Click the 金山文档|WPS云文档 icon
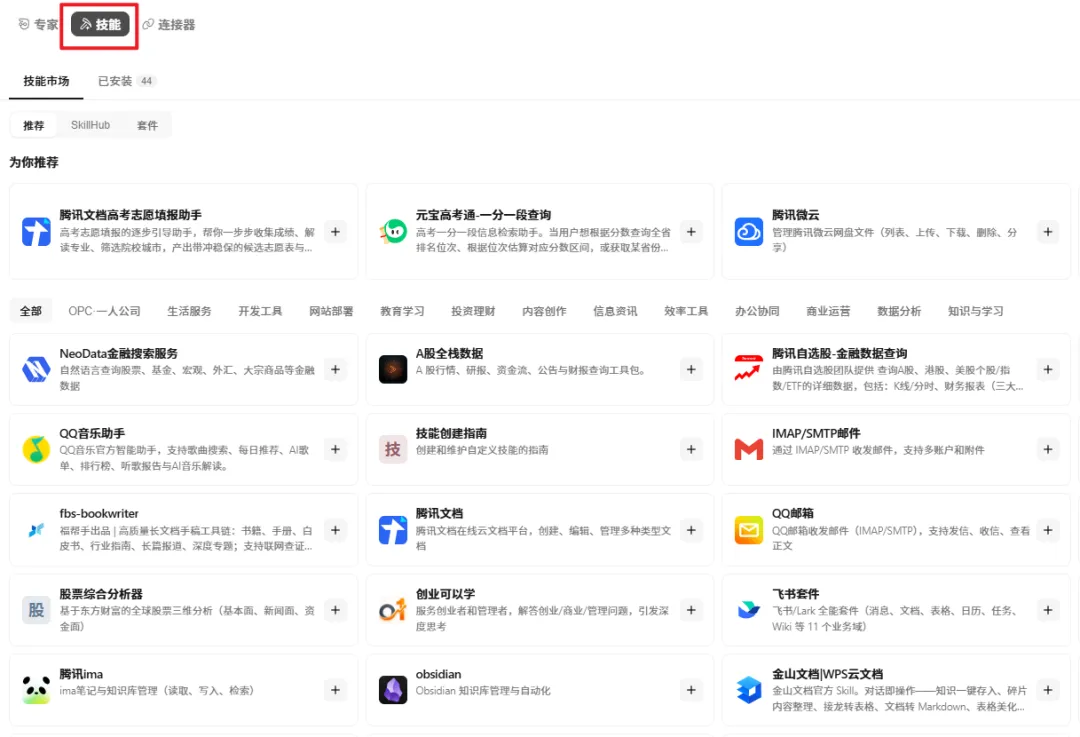This screenshot has height=737, width=1080. point(749,689)
